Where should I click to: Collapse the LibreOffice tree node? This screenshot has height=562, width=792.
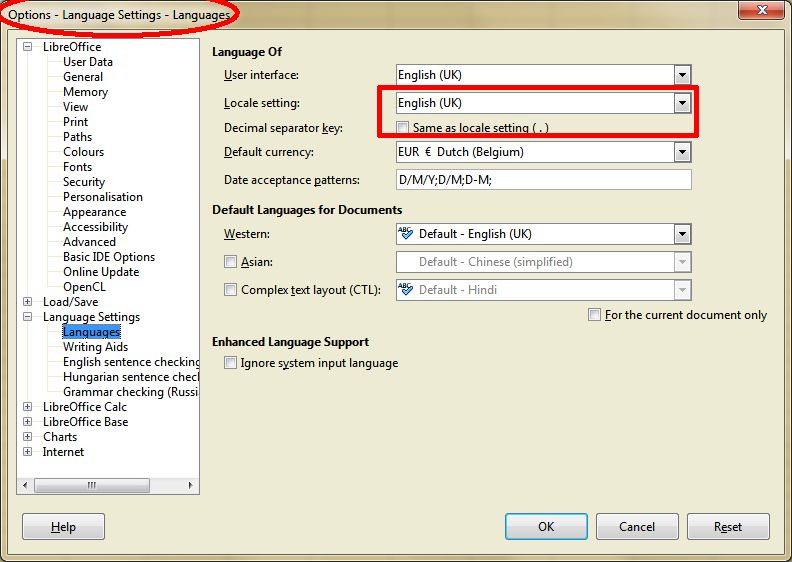click(x=28, y=47)
